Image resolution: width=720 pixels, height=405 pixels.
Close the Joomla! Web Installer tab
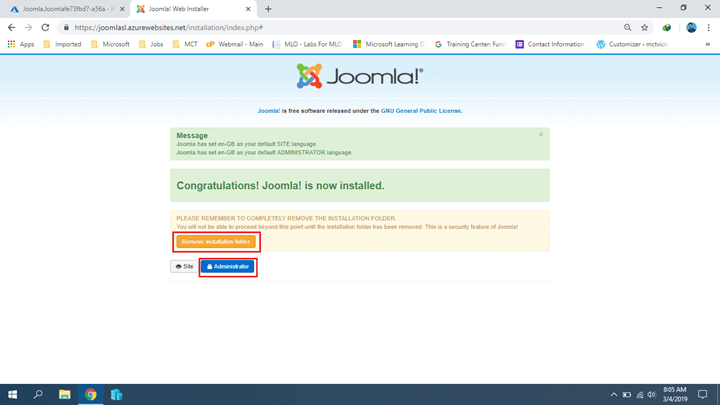click(248, 9)
